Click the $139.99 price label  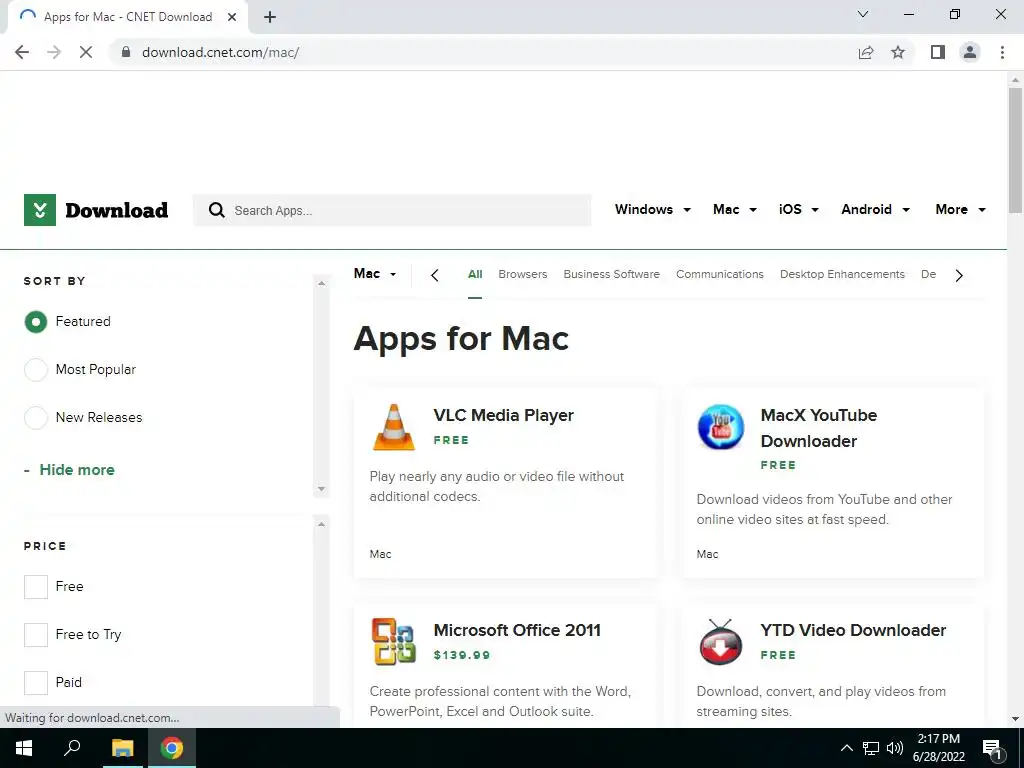pos(462,655)
